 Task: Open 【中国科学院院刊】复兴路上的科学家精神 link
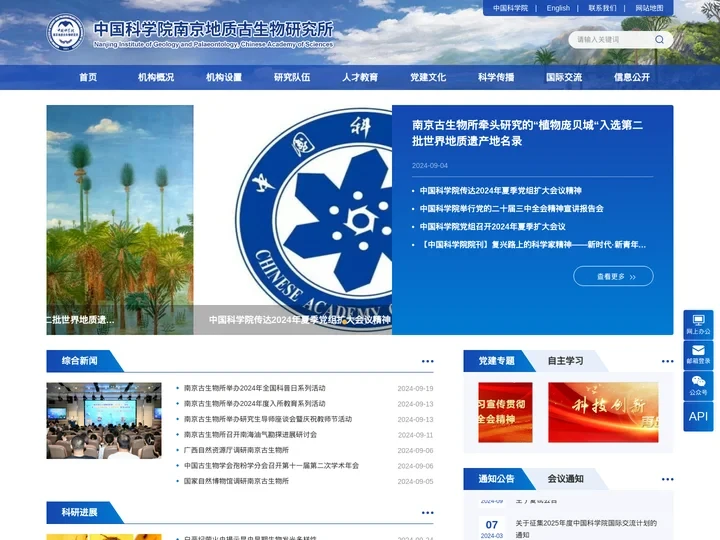[533, 245]
